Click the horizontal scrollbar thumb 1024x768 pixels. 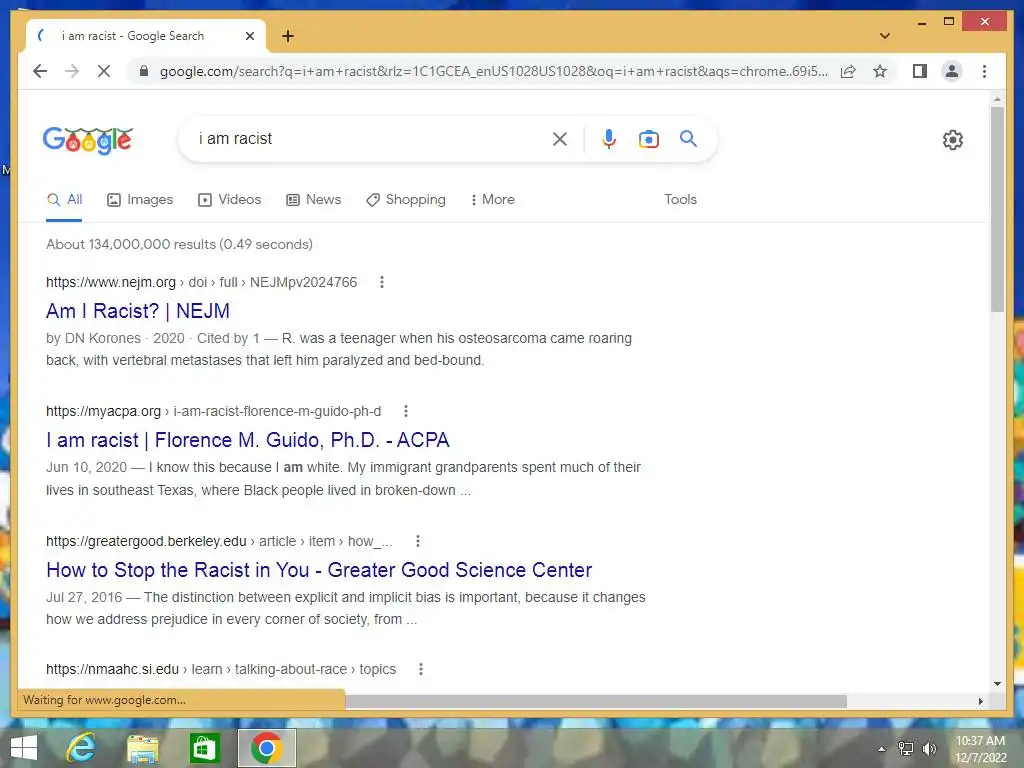(x=596, y=701)
